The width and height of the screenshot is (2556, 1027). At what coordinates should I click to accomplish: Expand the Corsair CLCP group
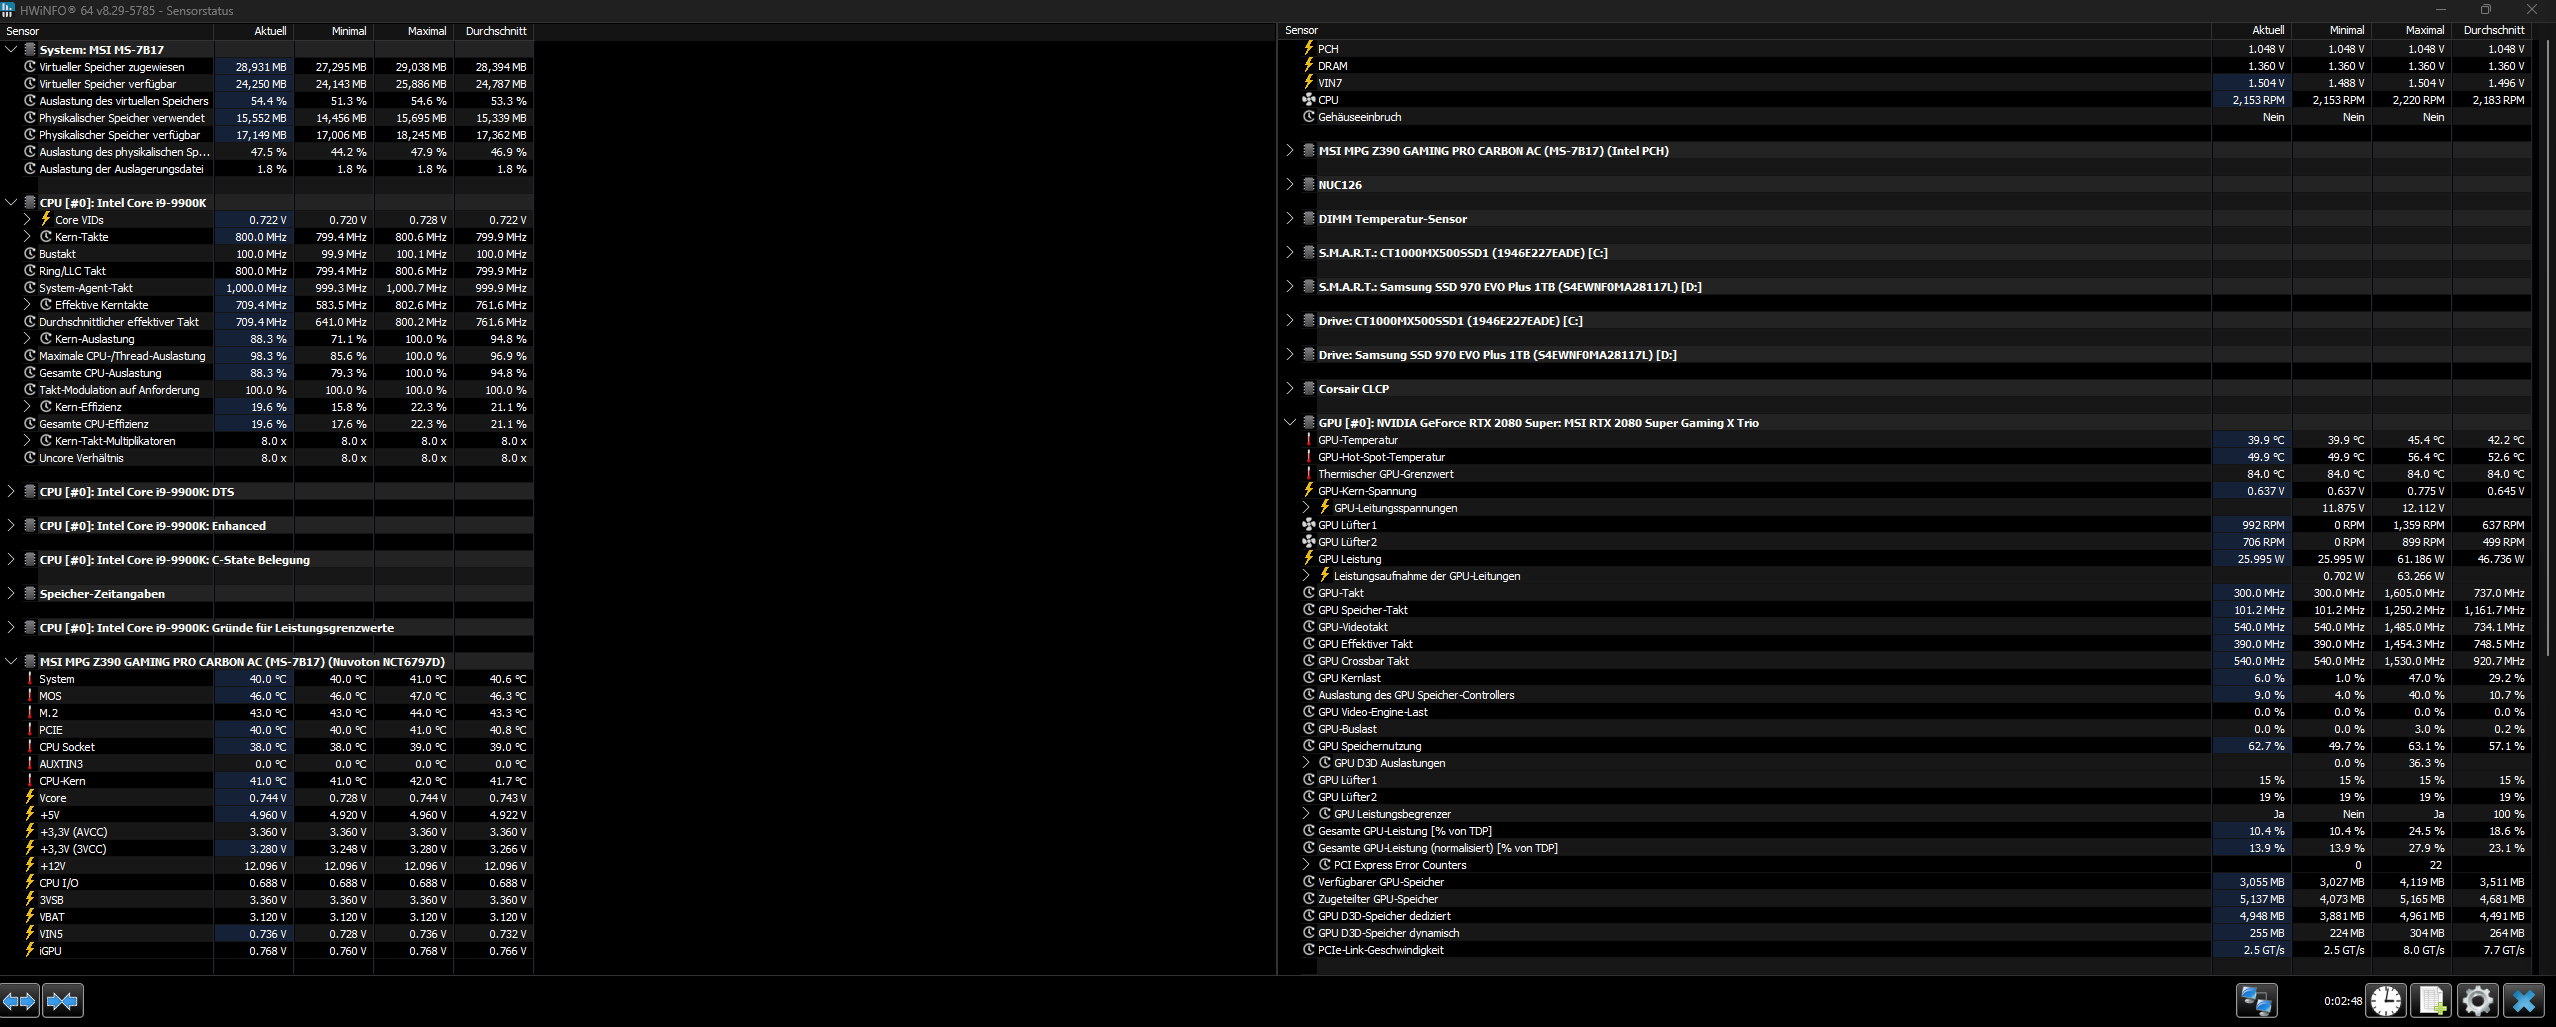click(1290, 389)
